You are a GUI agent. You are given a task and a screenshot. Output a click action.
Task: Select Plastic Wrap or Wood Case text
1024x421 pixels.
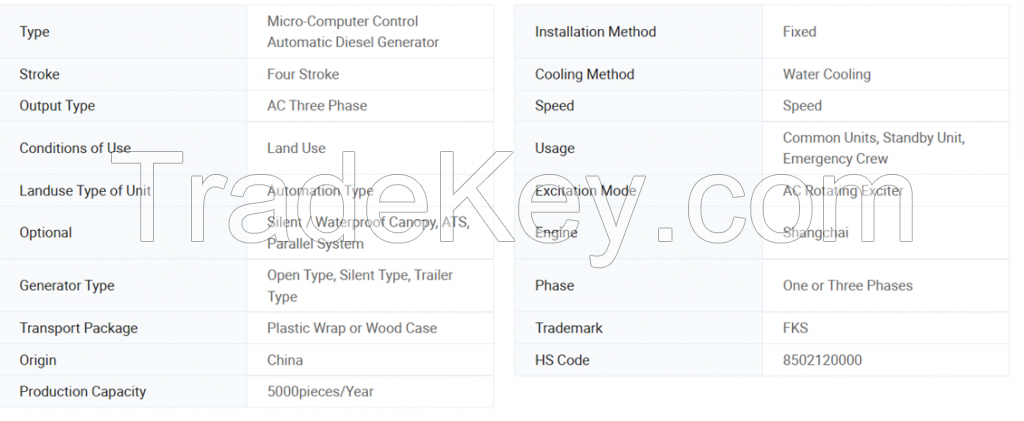point(352,328)
